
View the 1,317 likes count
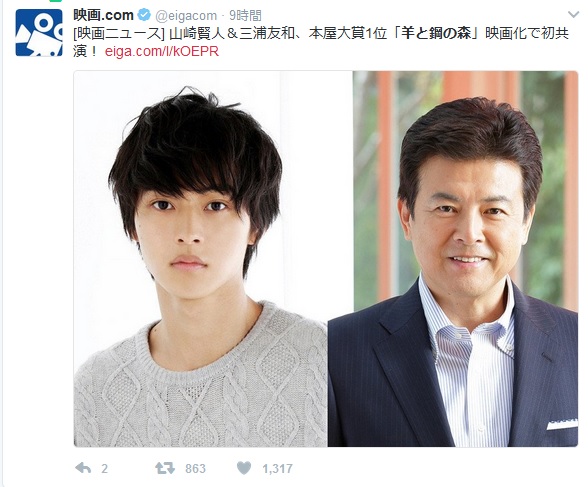click(278, 468)
